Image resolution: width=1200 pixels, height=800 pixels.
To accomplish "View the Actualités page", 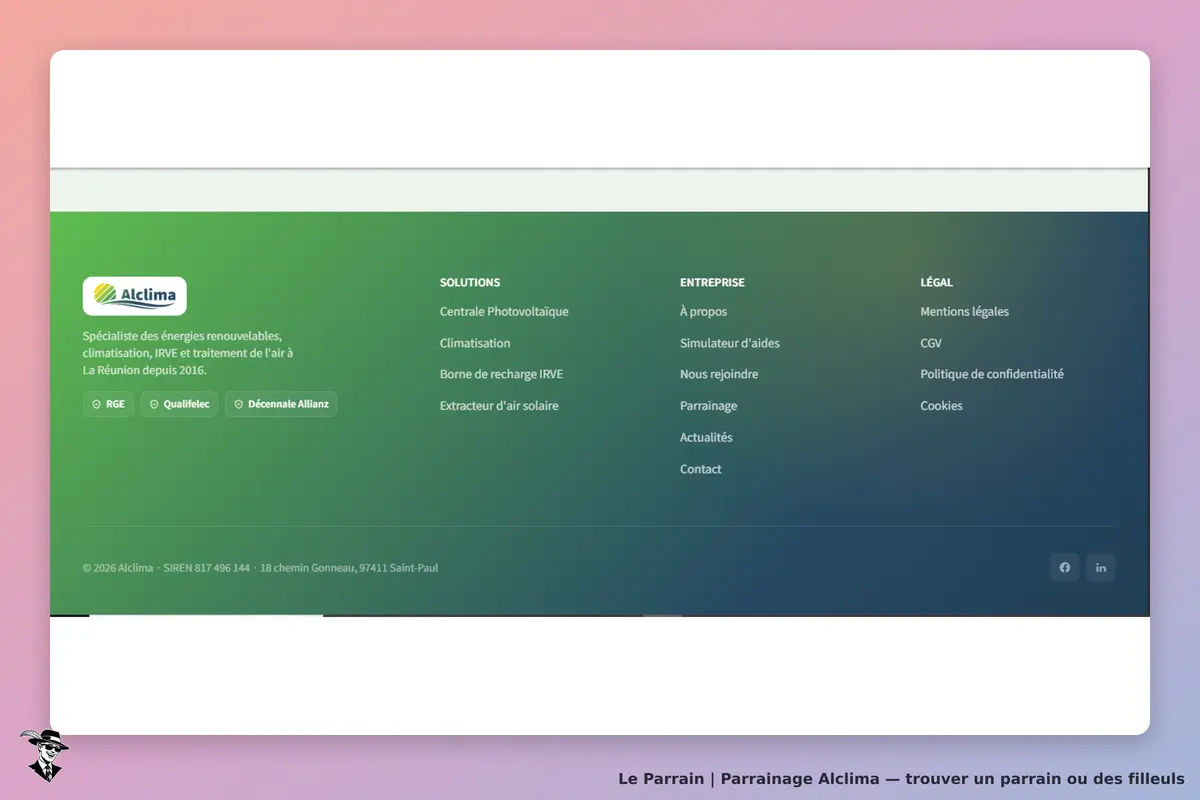I will pyautogui.click(x=706, y=438).
